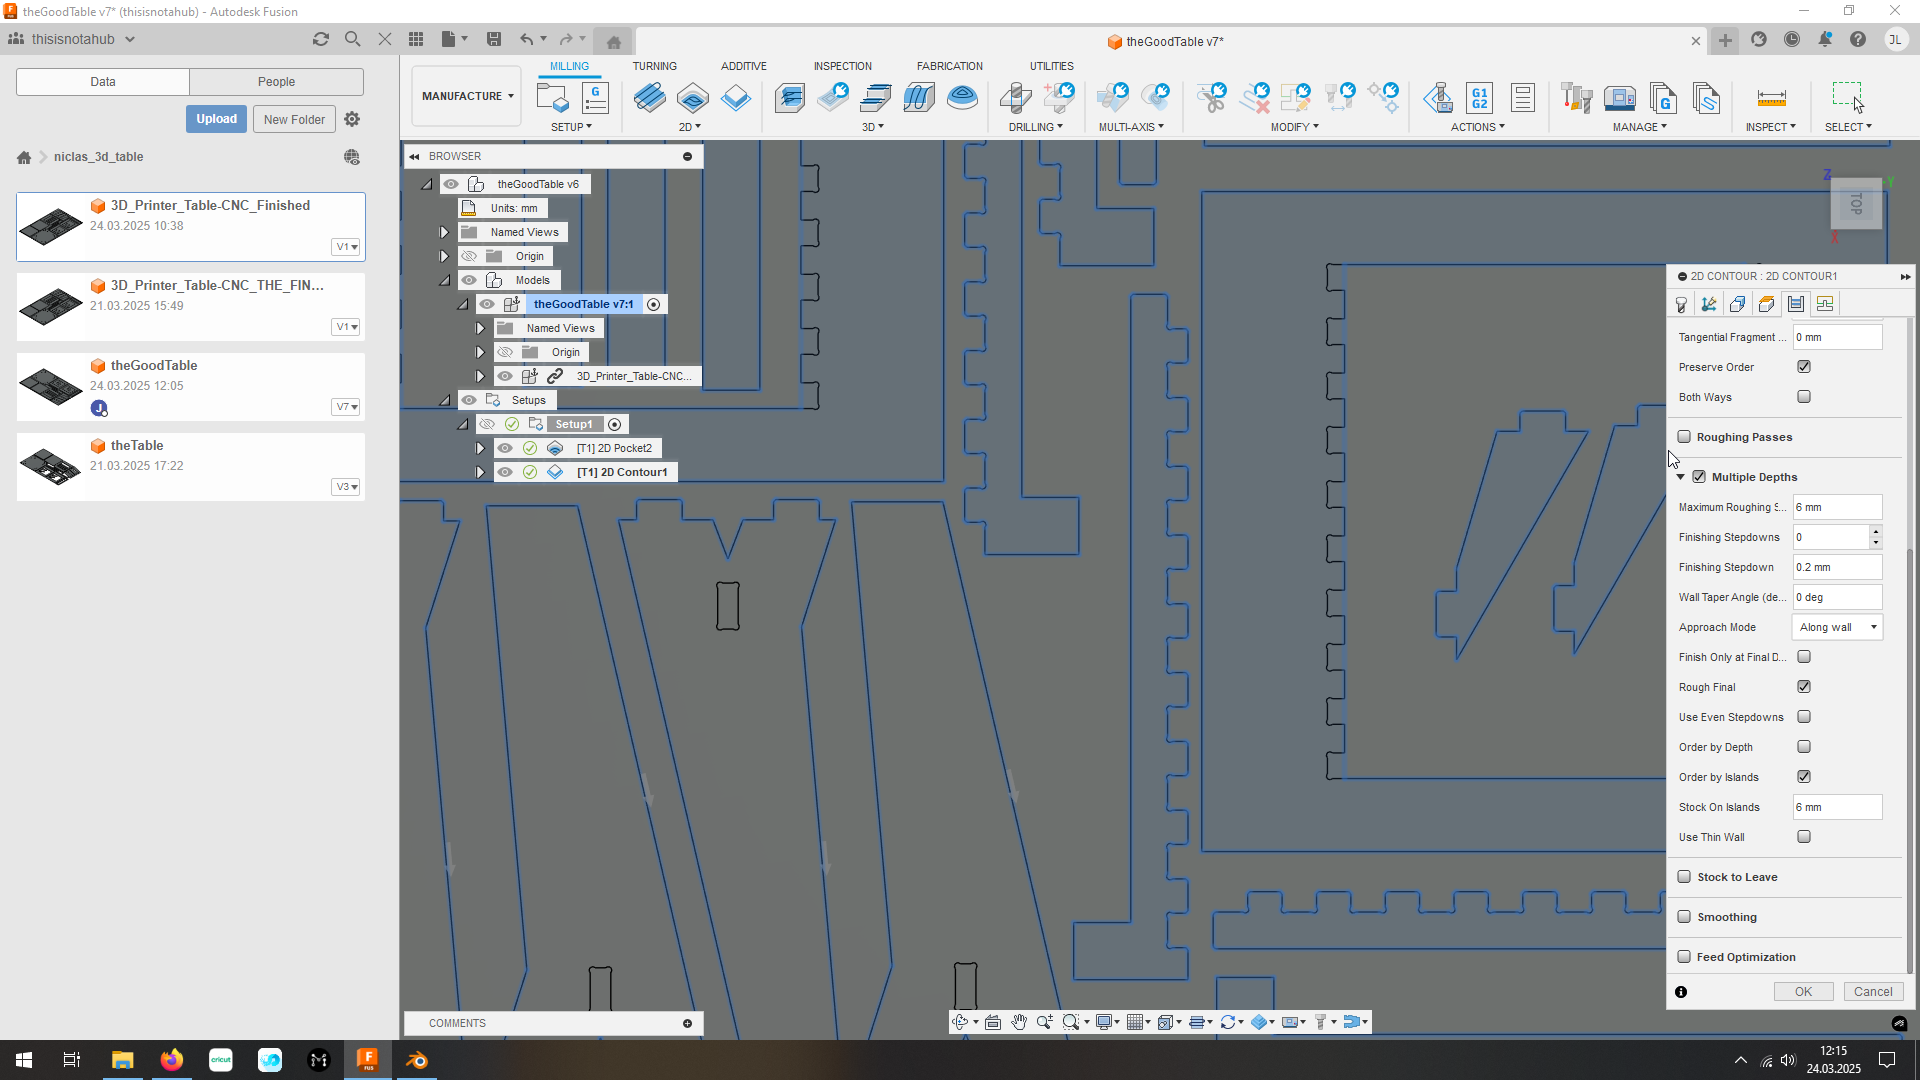This screenshot has width=1920, height=1080.
Task: Enable the Both Ways checkbox
Action: [x=1804, y=397]
